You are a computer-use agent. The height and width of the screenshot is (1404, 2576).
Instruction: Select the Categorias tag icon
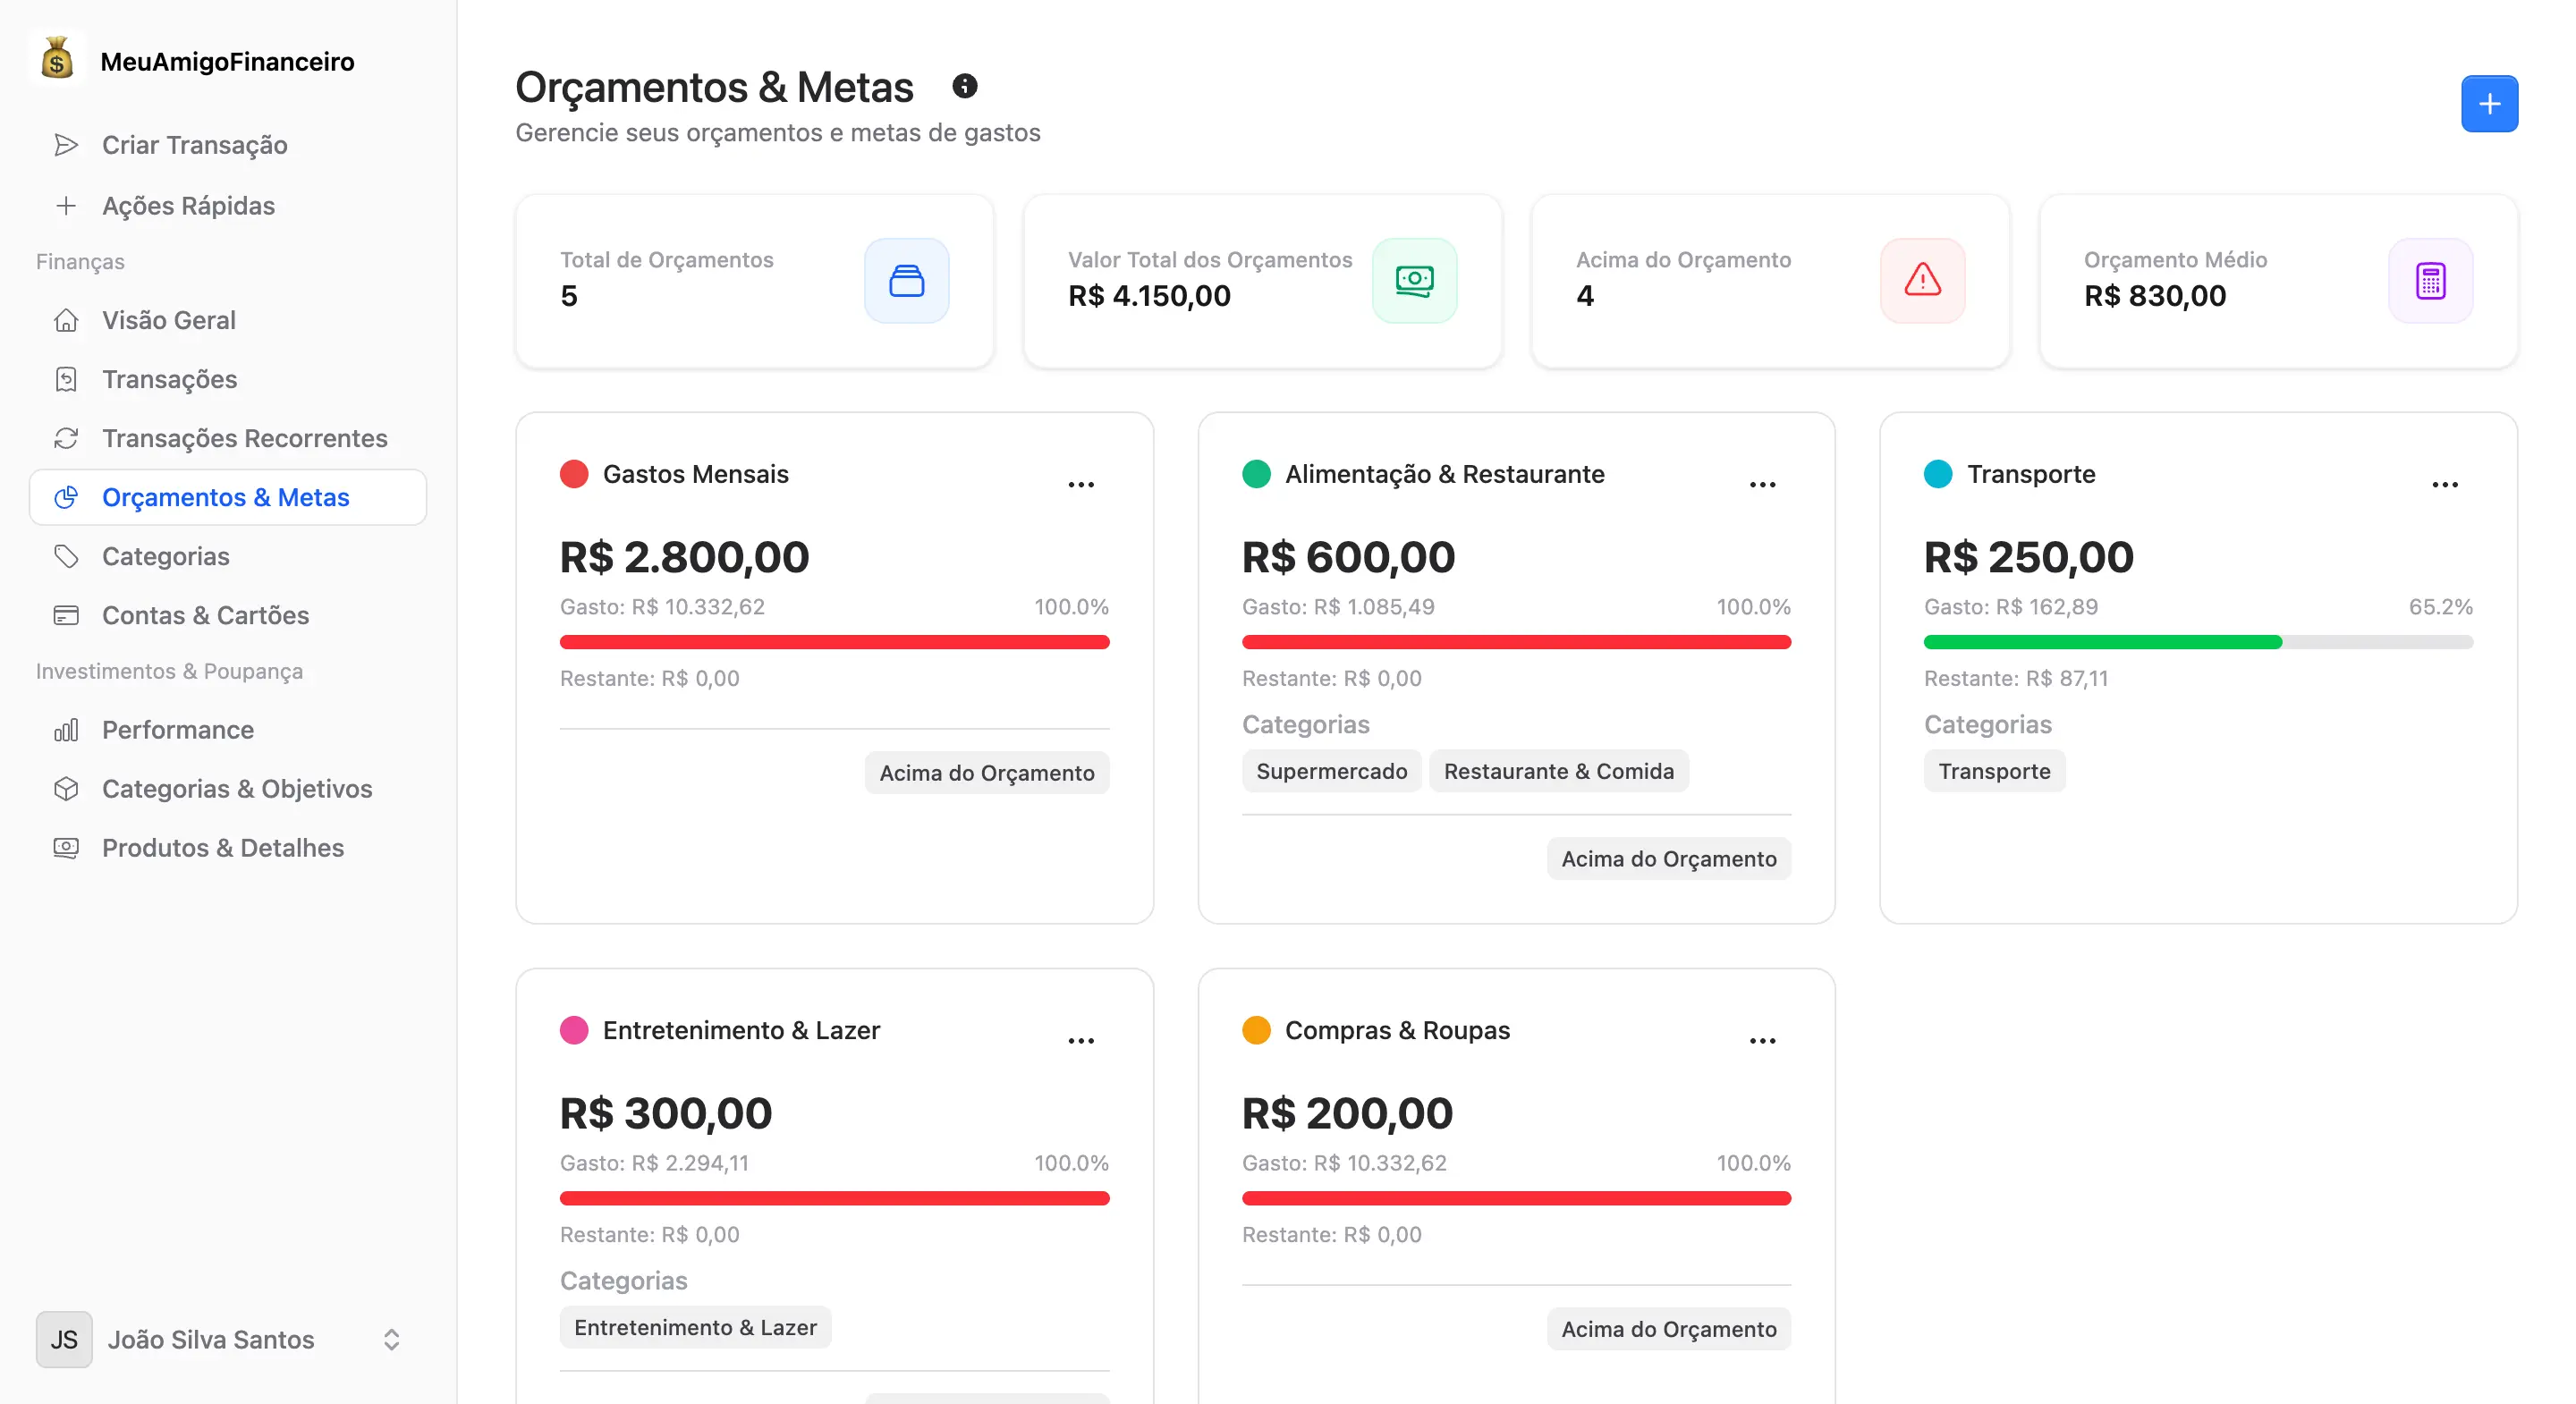point(66,555)
